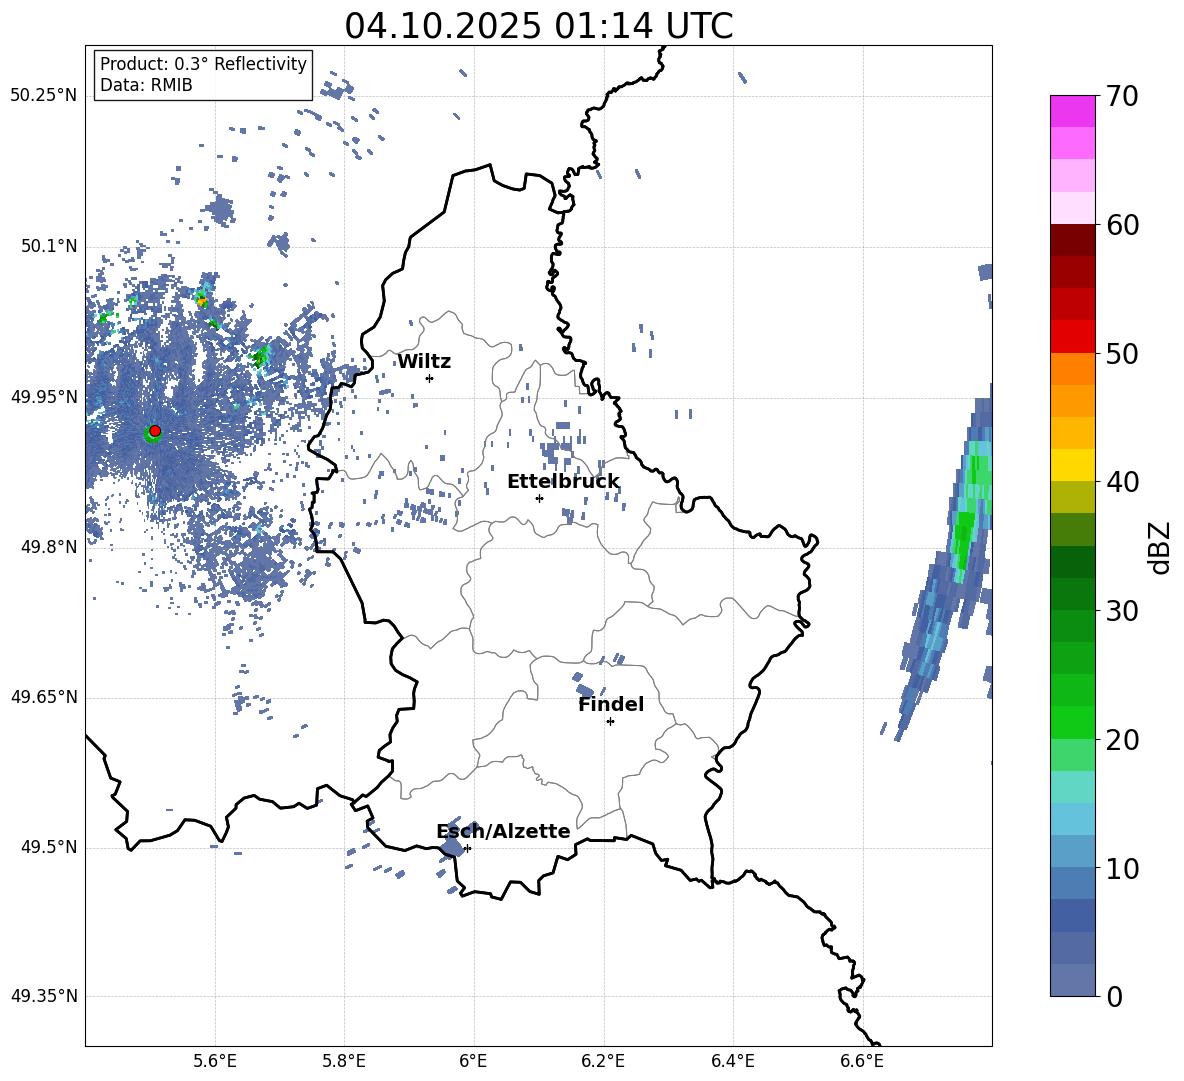Click the 40 tick on colorbar
The width and height of the screenshot is (1184, 1081).
(x=1122, y=482)
